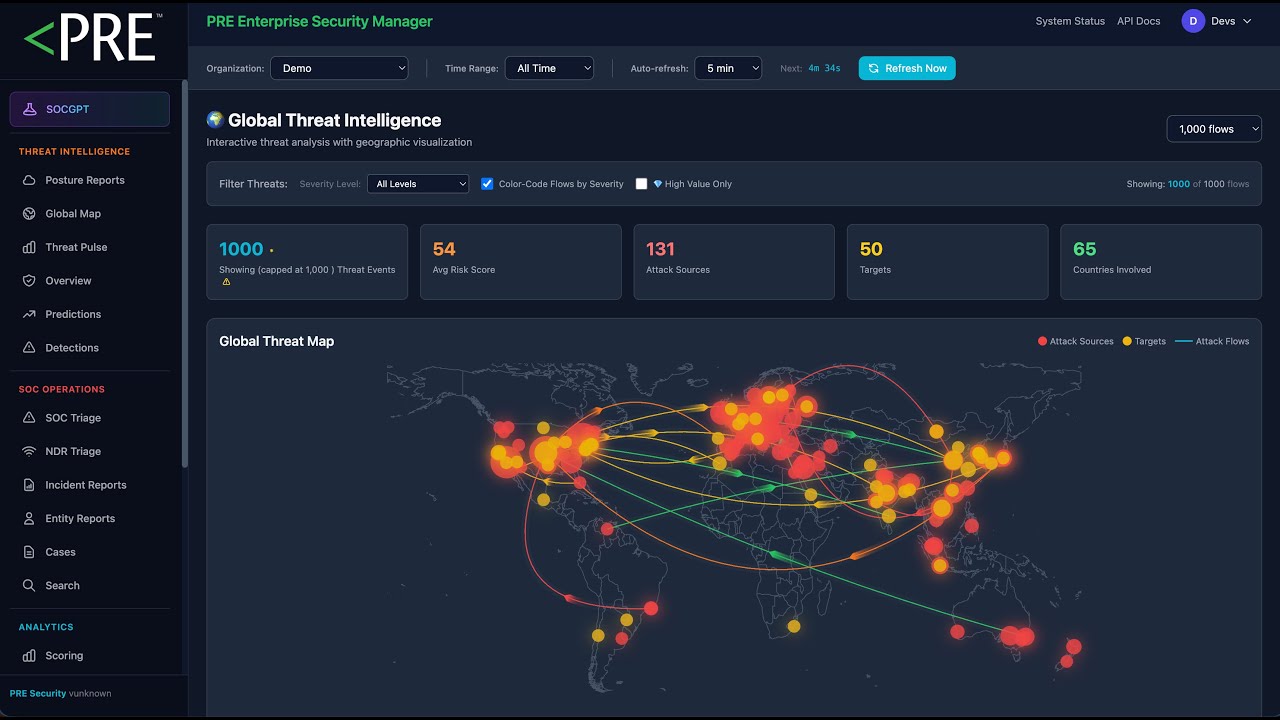
Task: Click the 54 Avg Risk Score card
Action: coord(520,262)
